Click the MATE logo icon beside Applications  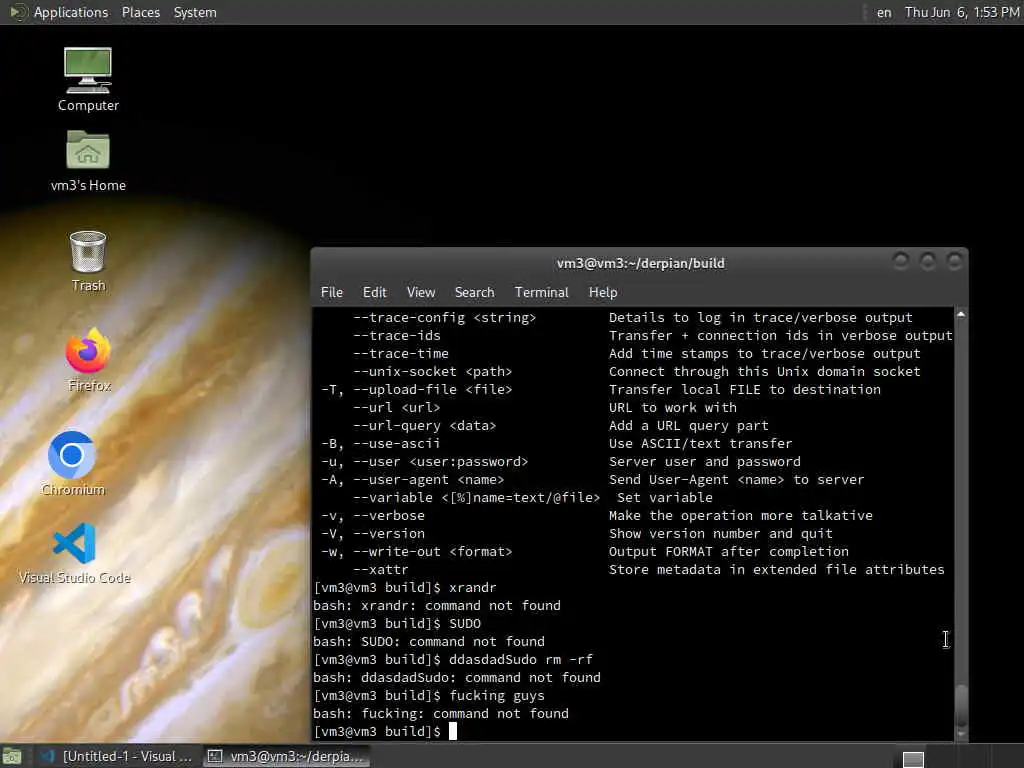tap(18, 12)
